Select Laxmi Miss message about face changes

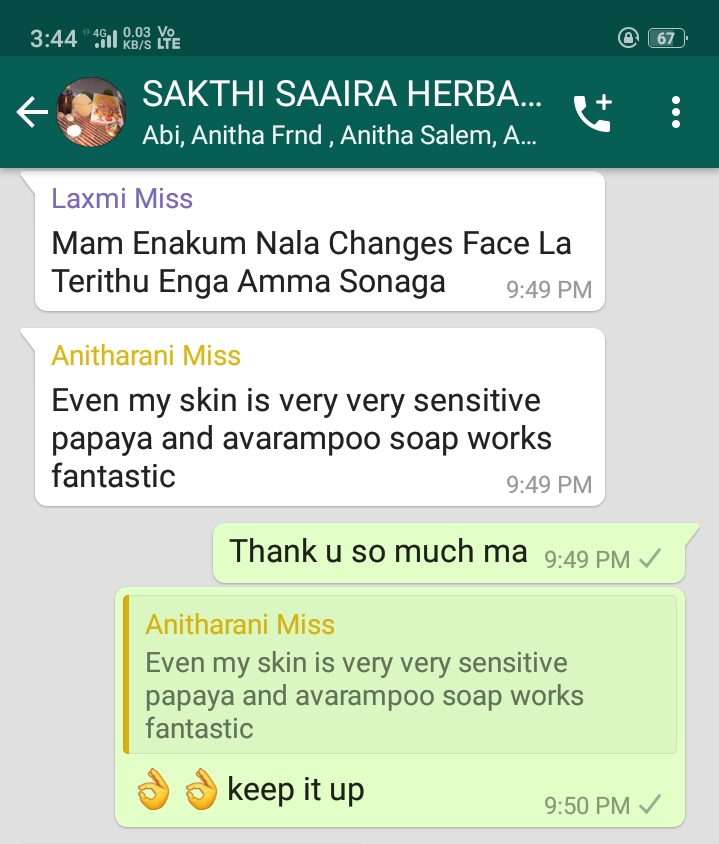point(320,241)
